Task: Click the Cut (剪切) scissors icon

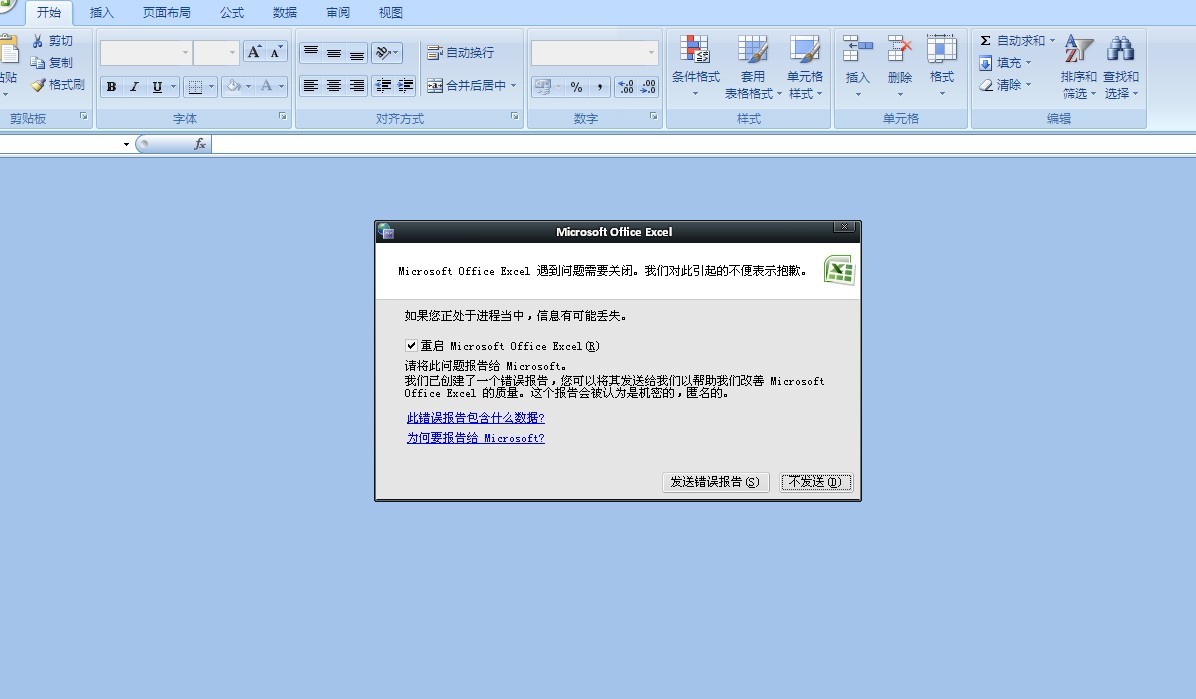Action: click(x=37, y=41)
